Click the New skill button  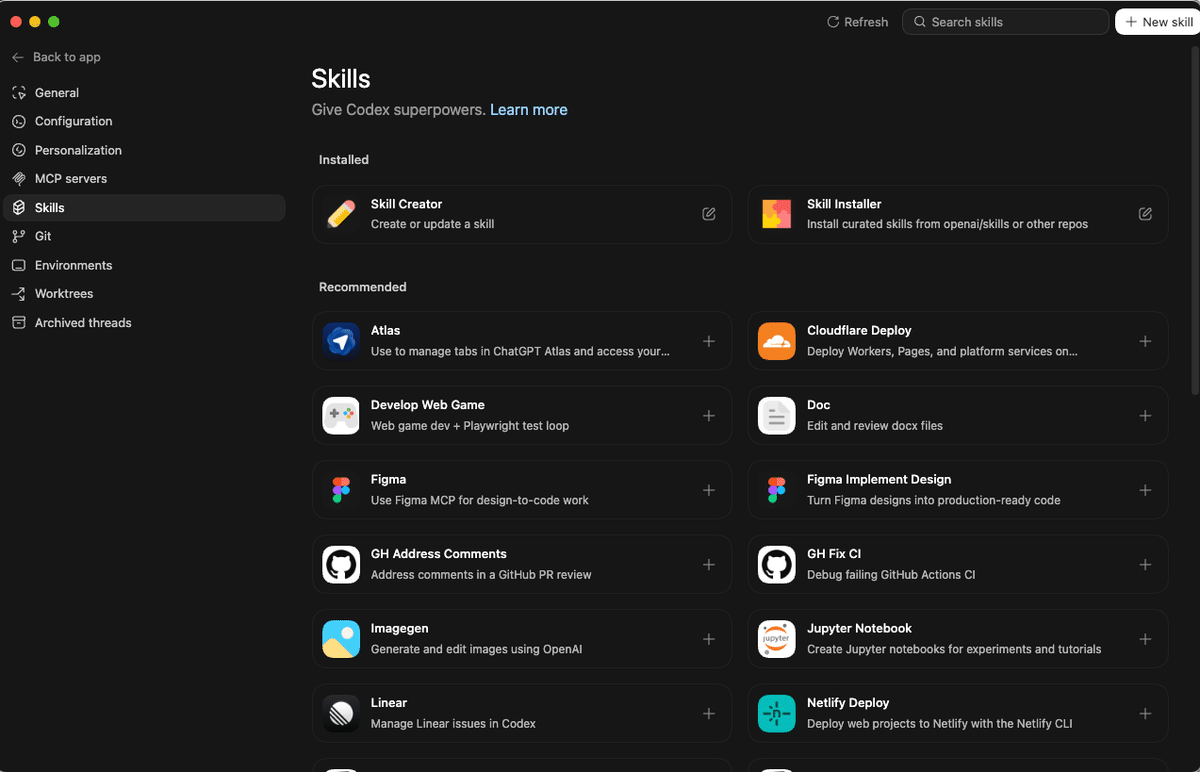pos(1158,22)
